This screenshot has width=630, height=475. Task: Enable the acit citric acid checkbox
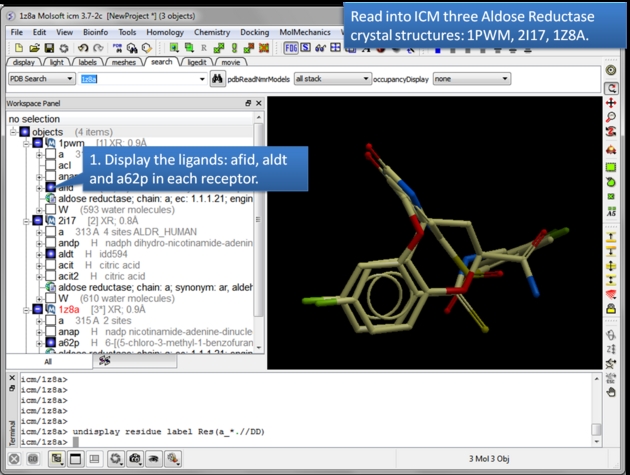click(x=51, y=265)
